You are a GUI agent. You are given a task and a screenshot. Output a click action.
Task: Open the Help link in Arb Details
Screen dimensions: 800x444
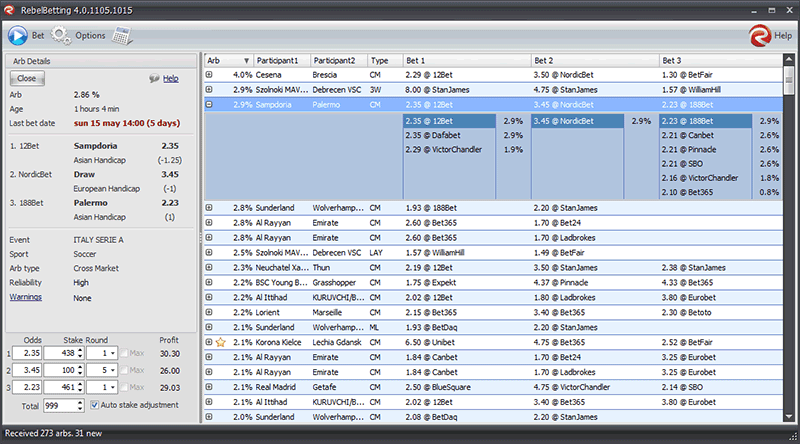coord(170,79)
